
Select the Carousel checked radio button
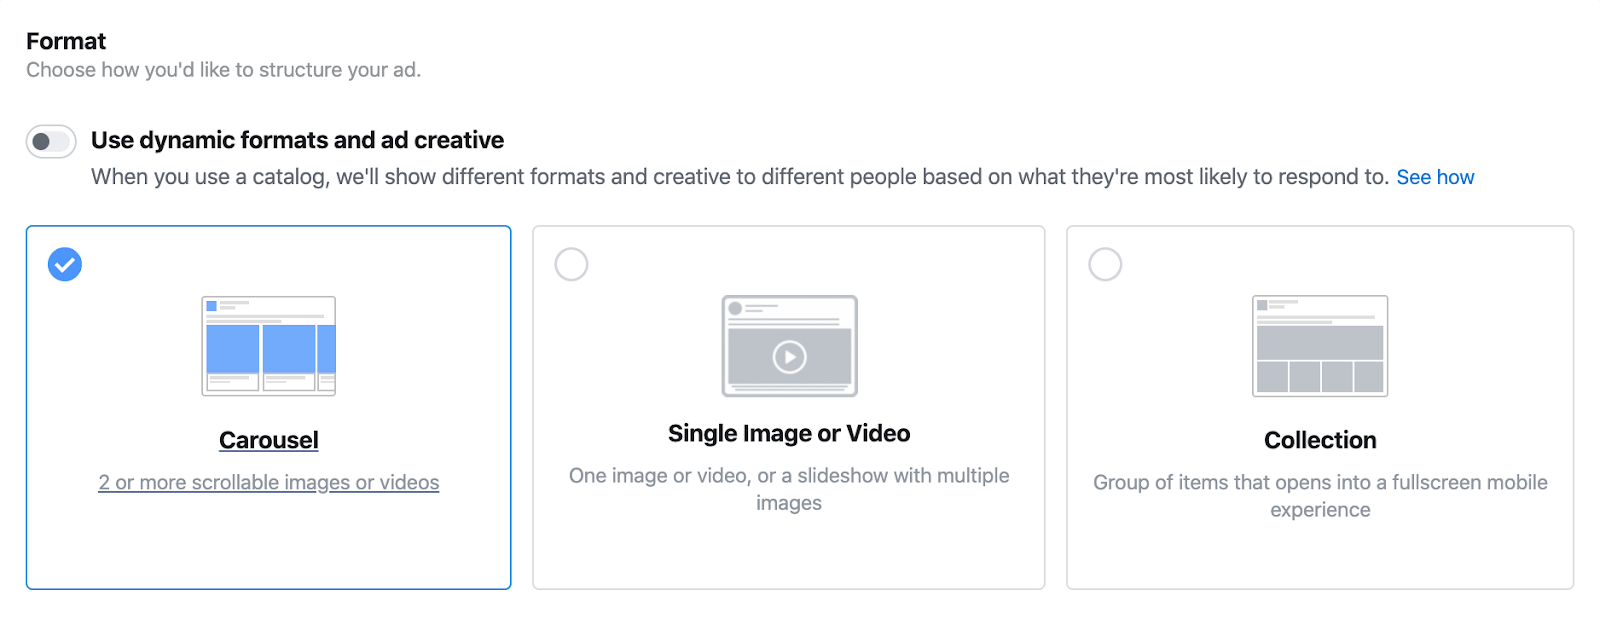tap(65, 265)
